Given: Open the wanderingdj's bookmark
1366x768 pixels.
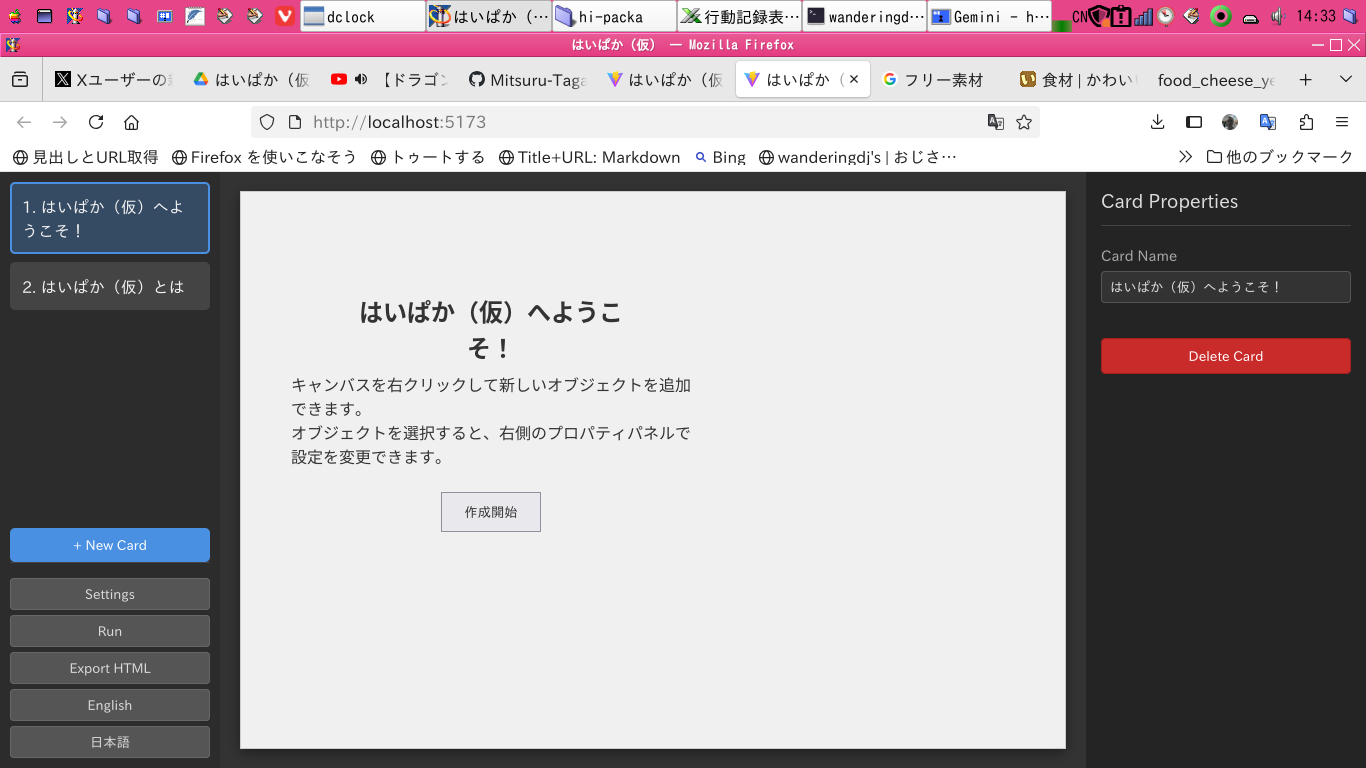Looking at the screenshot, I should [x=858, y=157].
